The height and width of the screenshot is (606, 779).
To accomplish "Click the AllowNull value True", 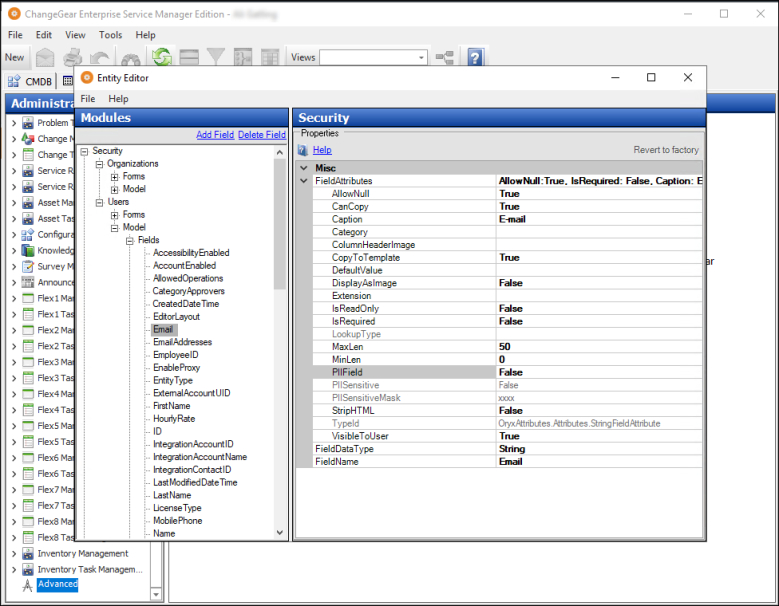I will (600, 194).
